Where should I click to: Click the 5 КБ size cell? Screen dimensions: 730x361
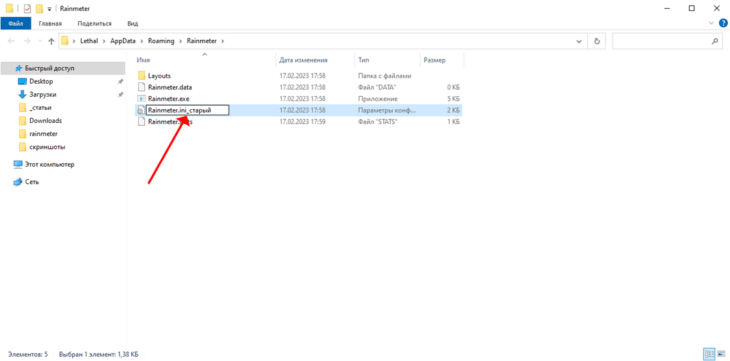pos(453,99)
